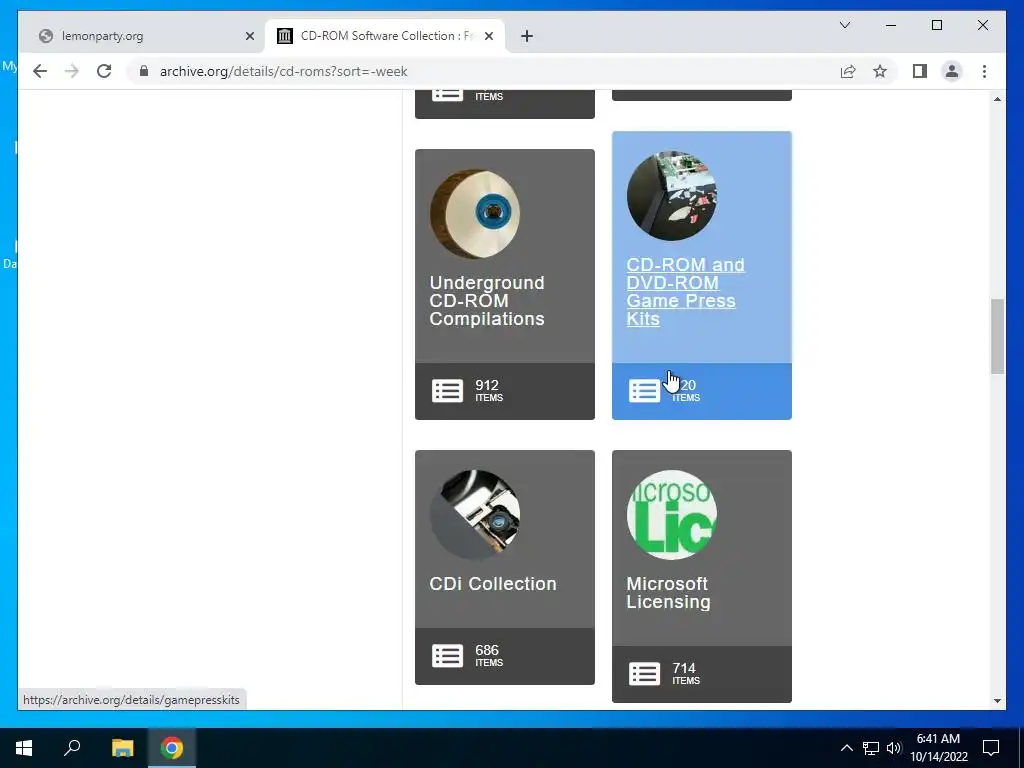Click the Microsoft Licensing logo thumbnail
Screen dimensions: 1024x768
point(672,515)
